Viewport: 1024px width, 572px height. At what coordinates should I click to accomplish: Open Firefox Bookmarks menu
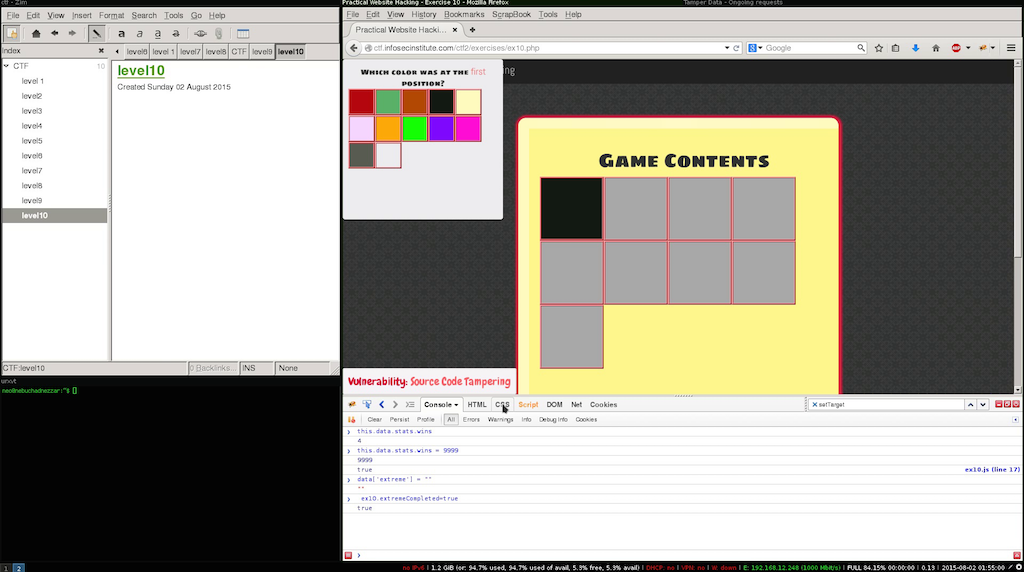464,14
